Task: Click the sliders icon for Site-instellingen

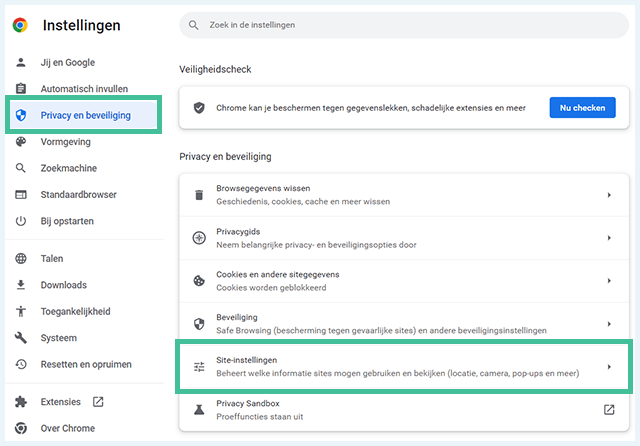Action: [199, 367]
